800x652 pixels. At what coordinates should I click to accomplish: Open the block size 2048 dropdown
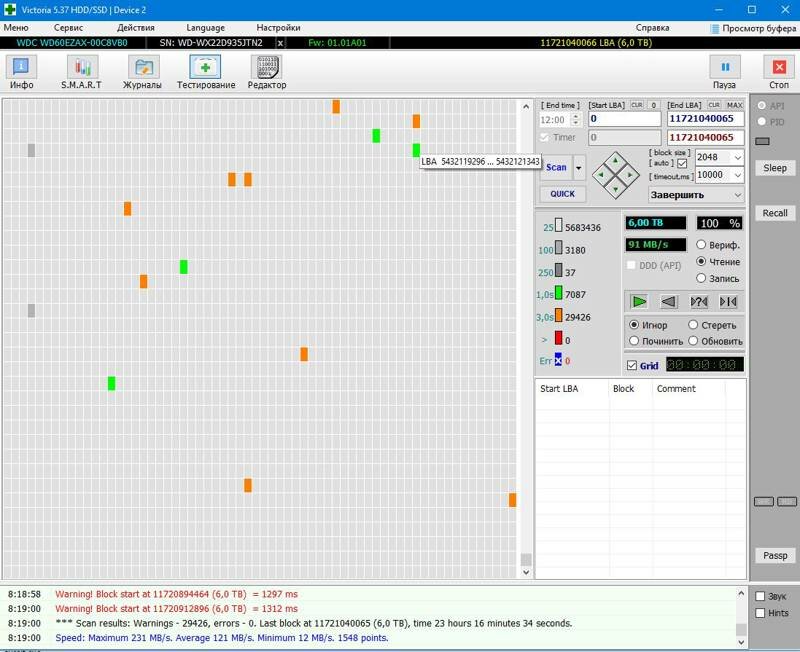[x=738, y=158]
